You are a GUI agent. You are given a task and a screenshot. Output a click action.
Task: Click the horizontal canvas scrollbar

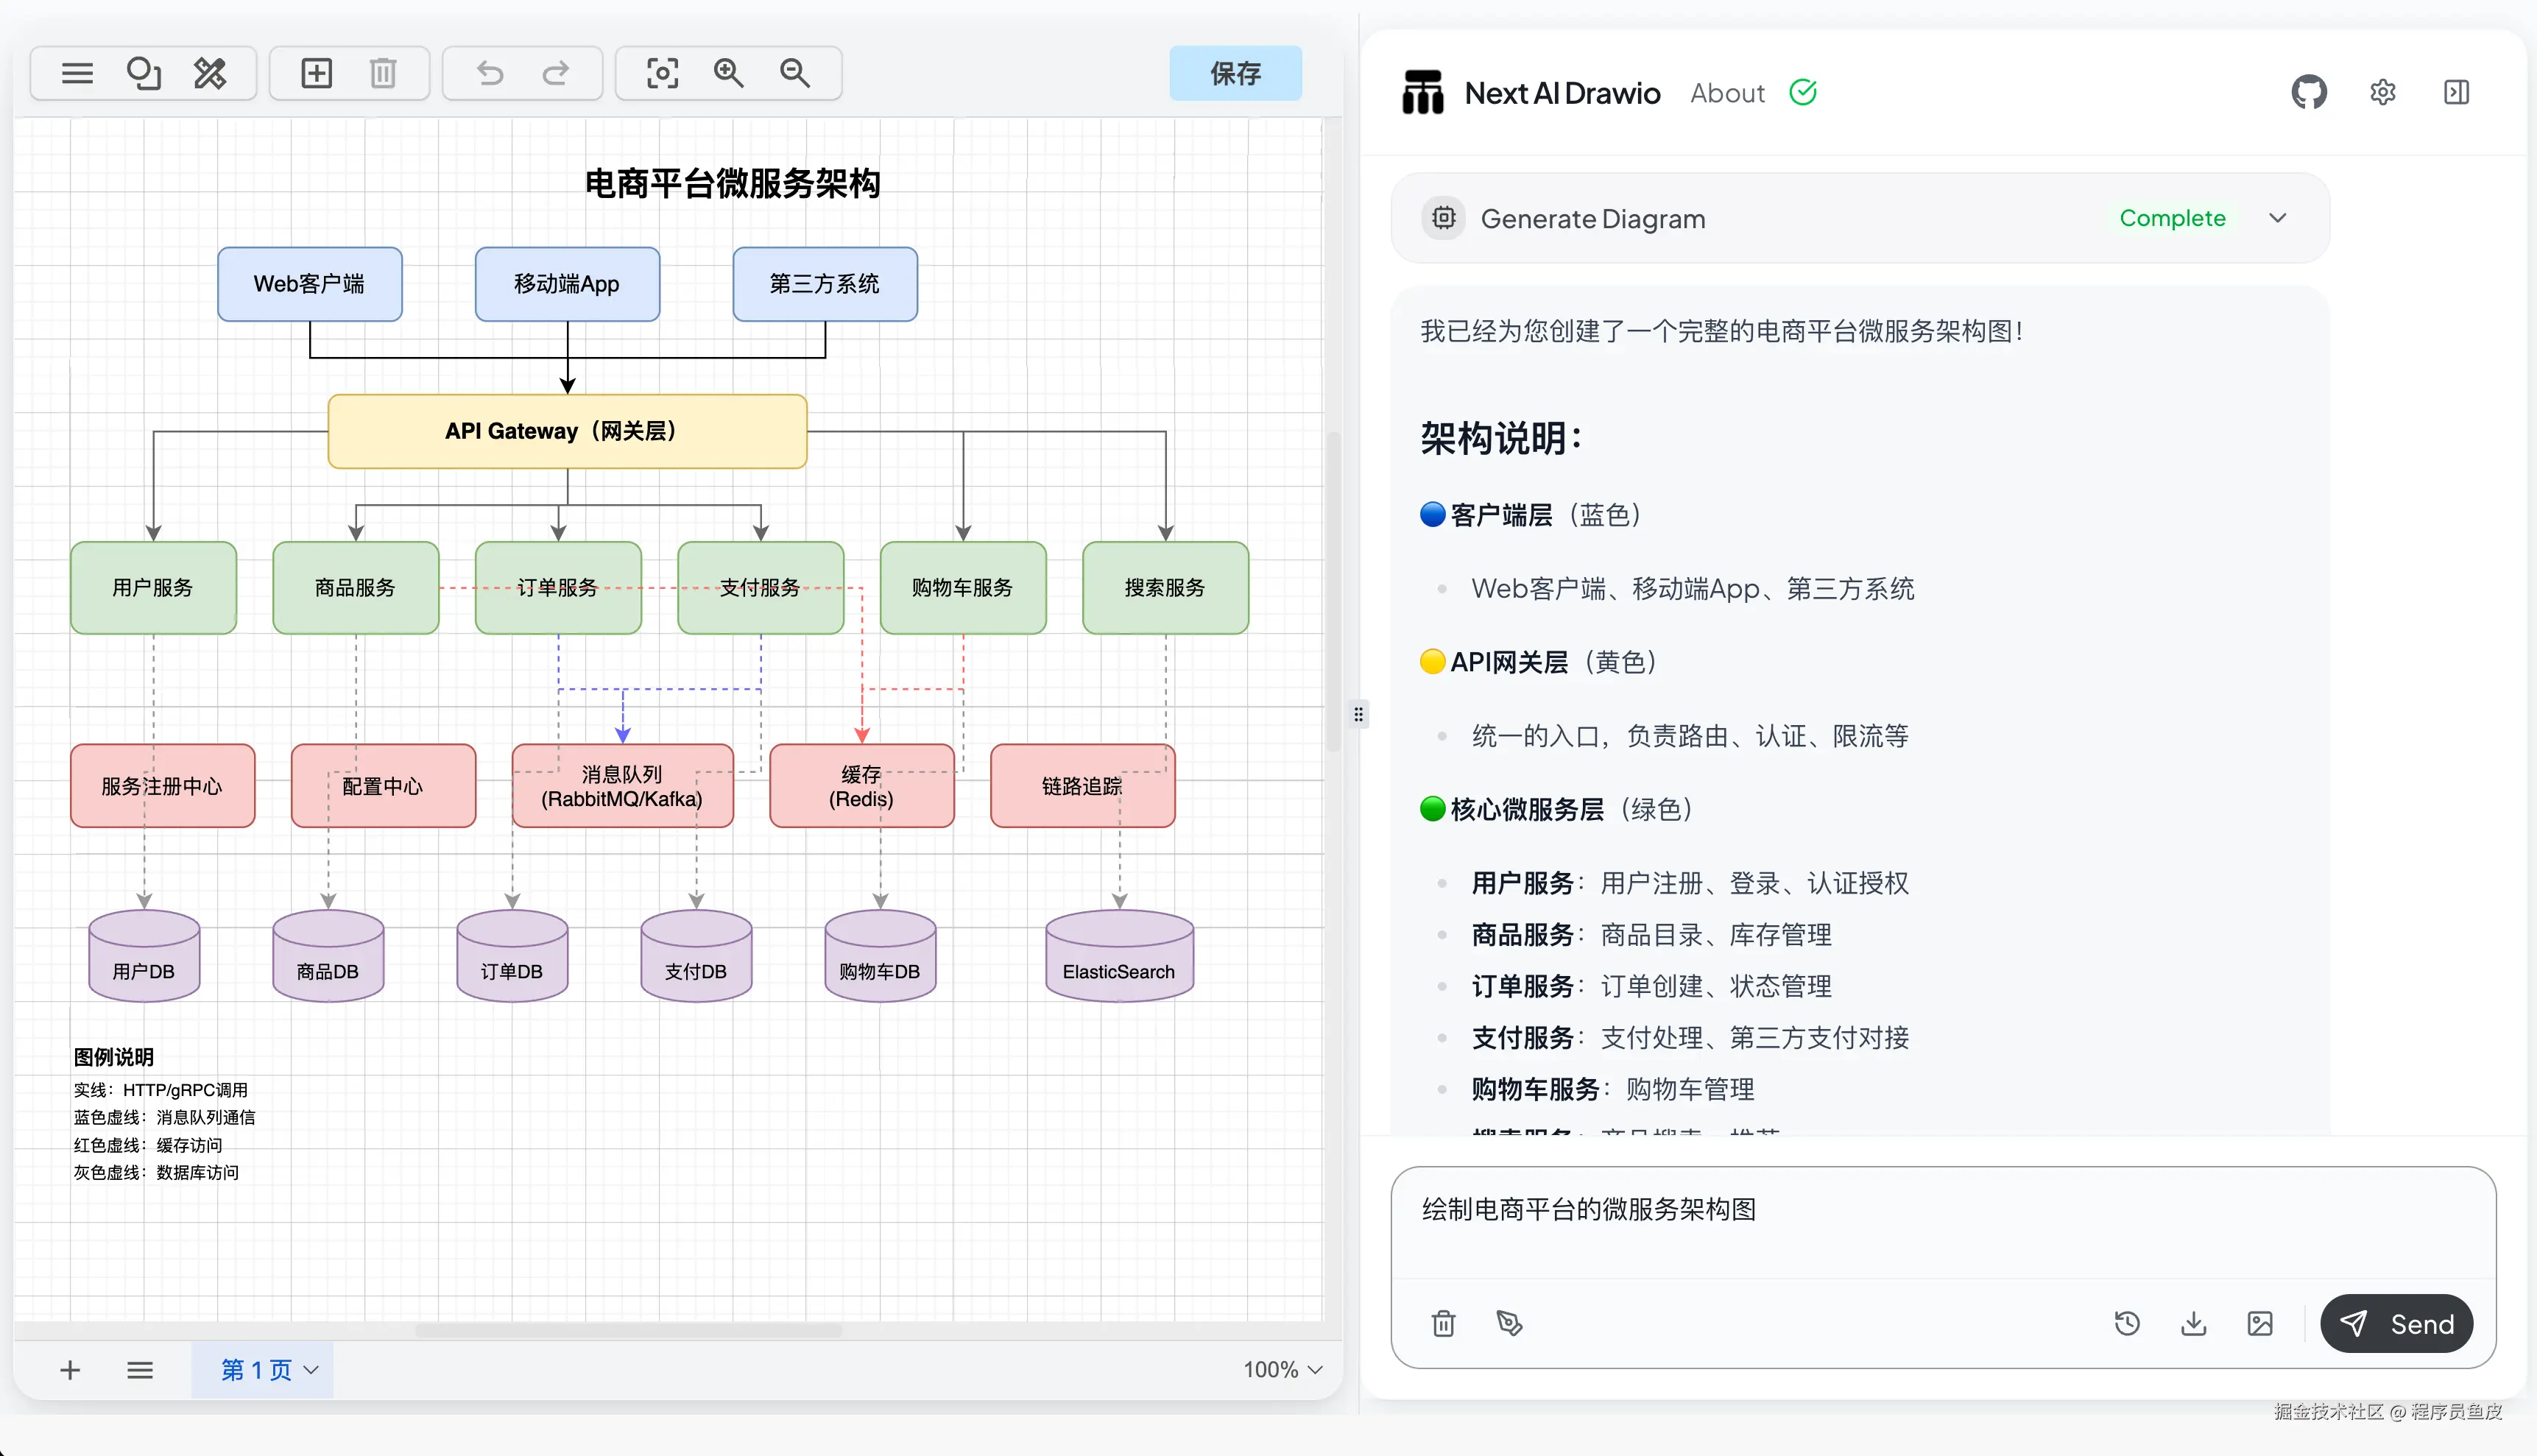coord(628,1330)
